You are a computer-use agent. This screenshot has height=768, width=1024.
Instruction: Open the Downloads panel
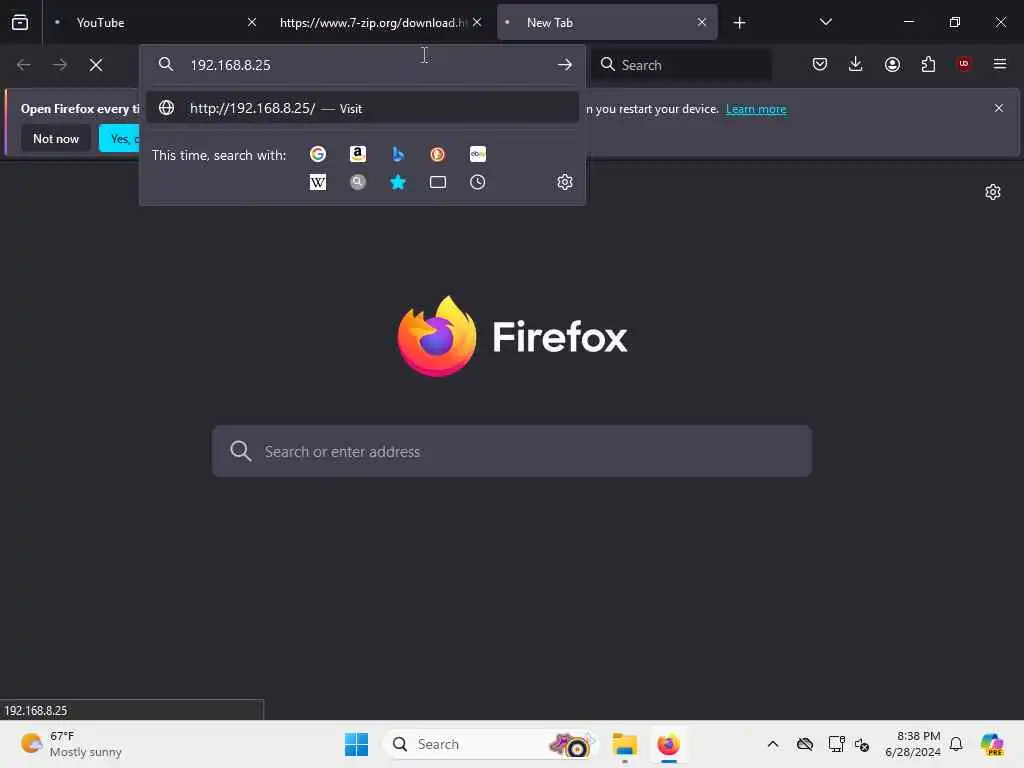point(856,65)
